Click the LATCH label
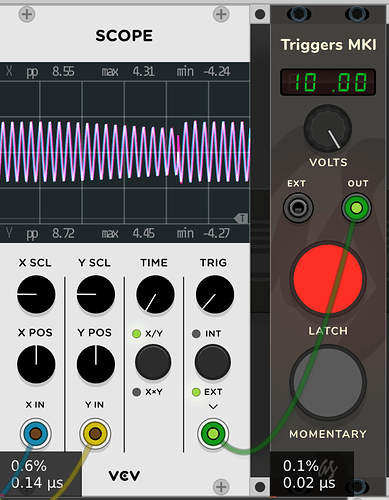 click(x=328, y=331)
